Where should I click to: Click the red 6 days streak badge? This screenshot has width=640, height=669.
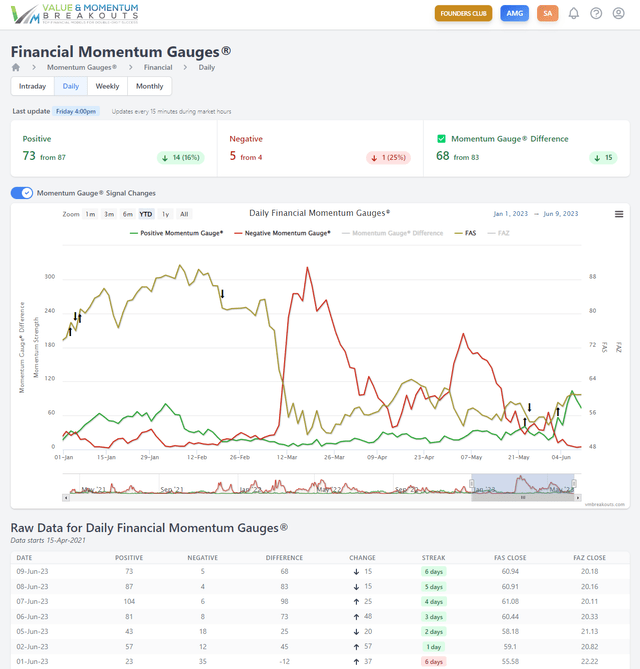tap(433, 662)
